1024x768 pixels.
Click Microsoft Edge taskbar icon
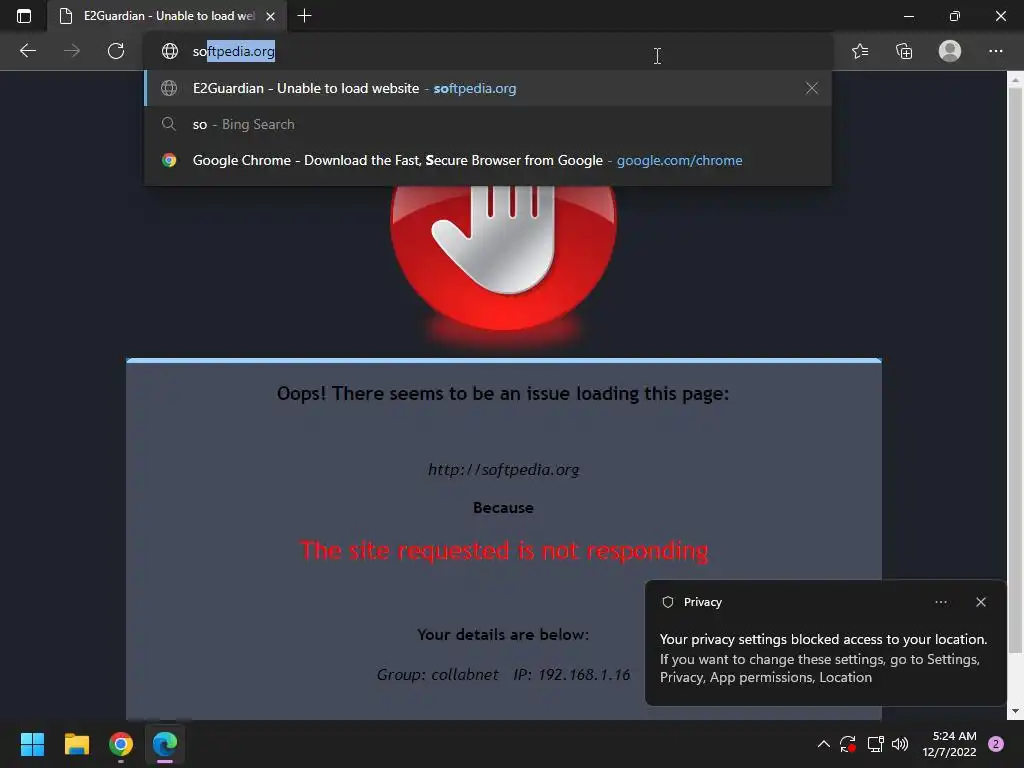point(165,744)
